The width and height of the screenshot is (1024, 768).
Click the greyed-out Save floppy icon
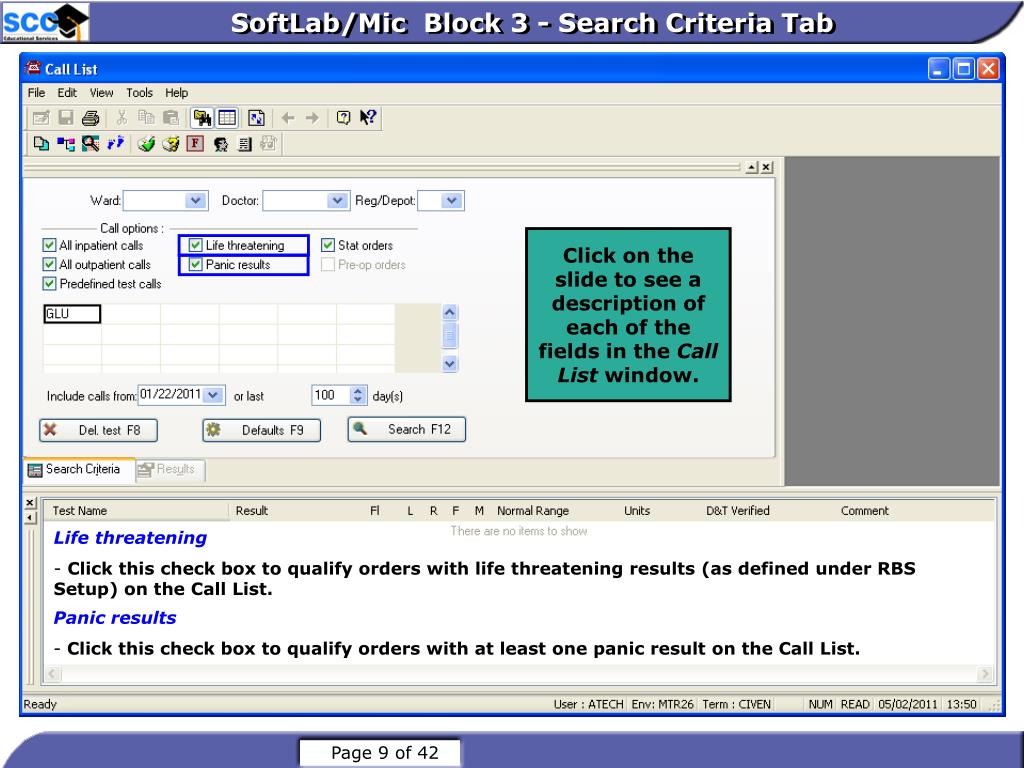66,118
